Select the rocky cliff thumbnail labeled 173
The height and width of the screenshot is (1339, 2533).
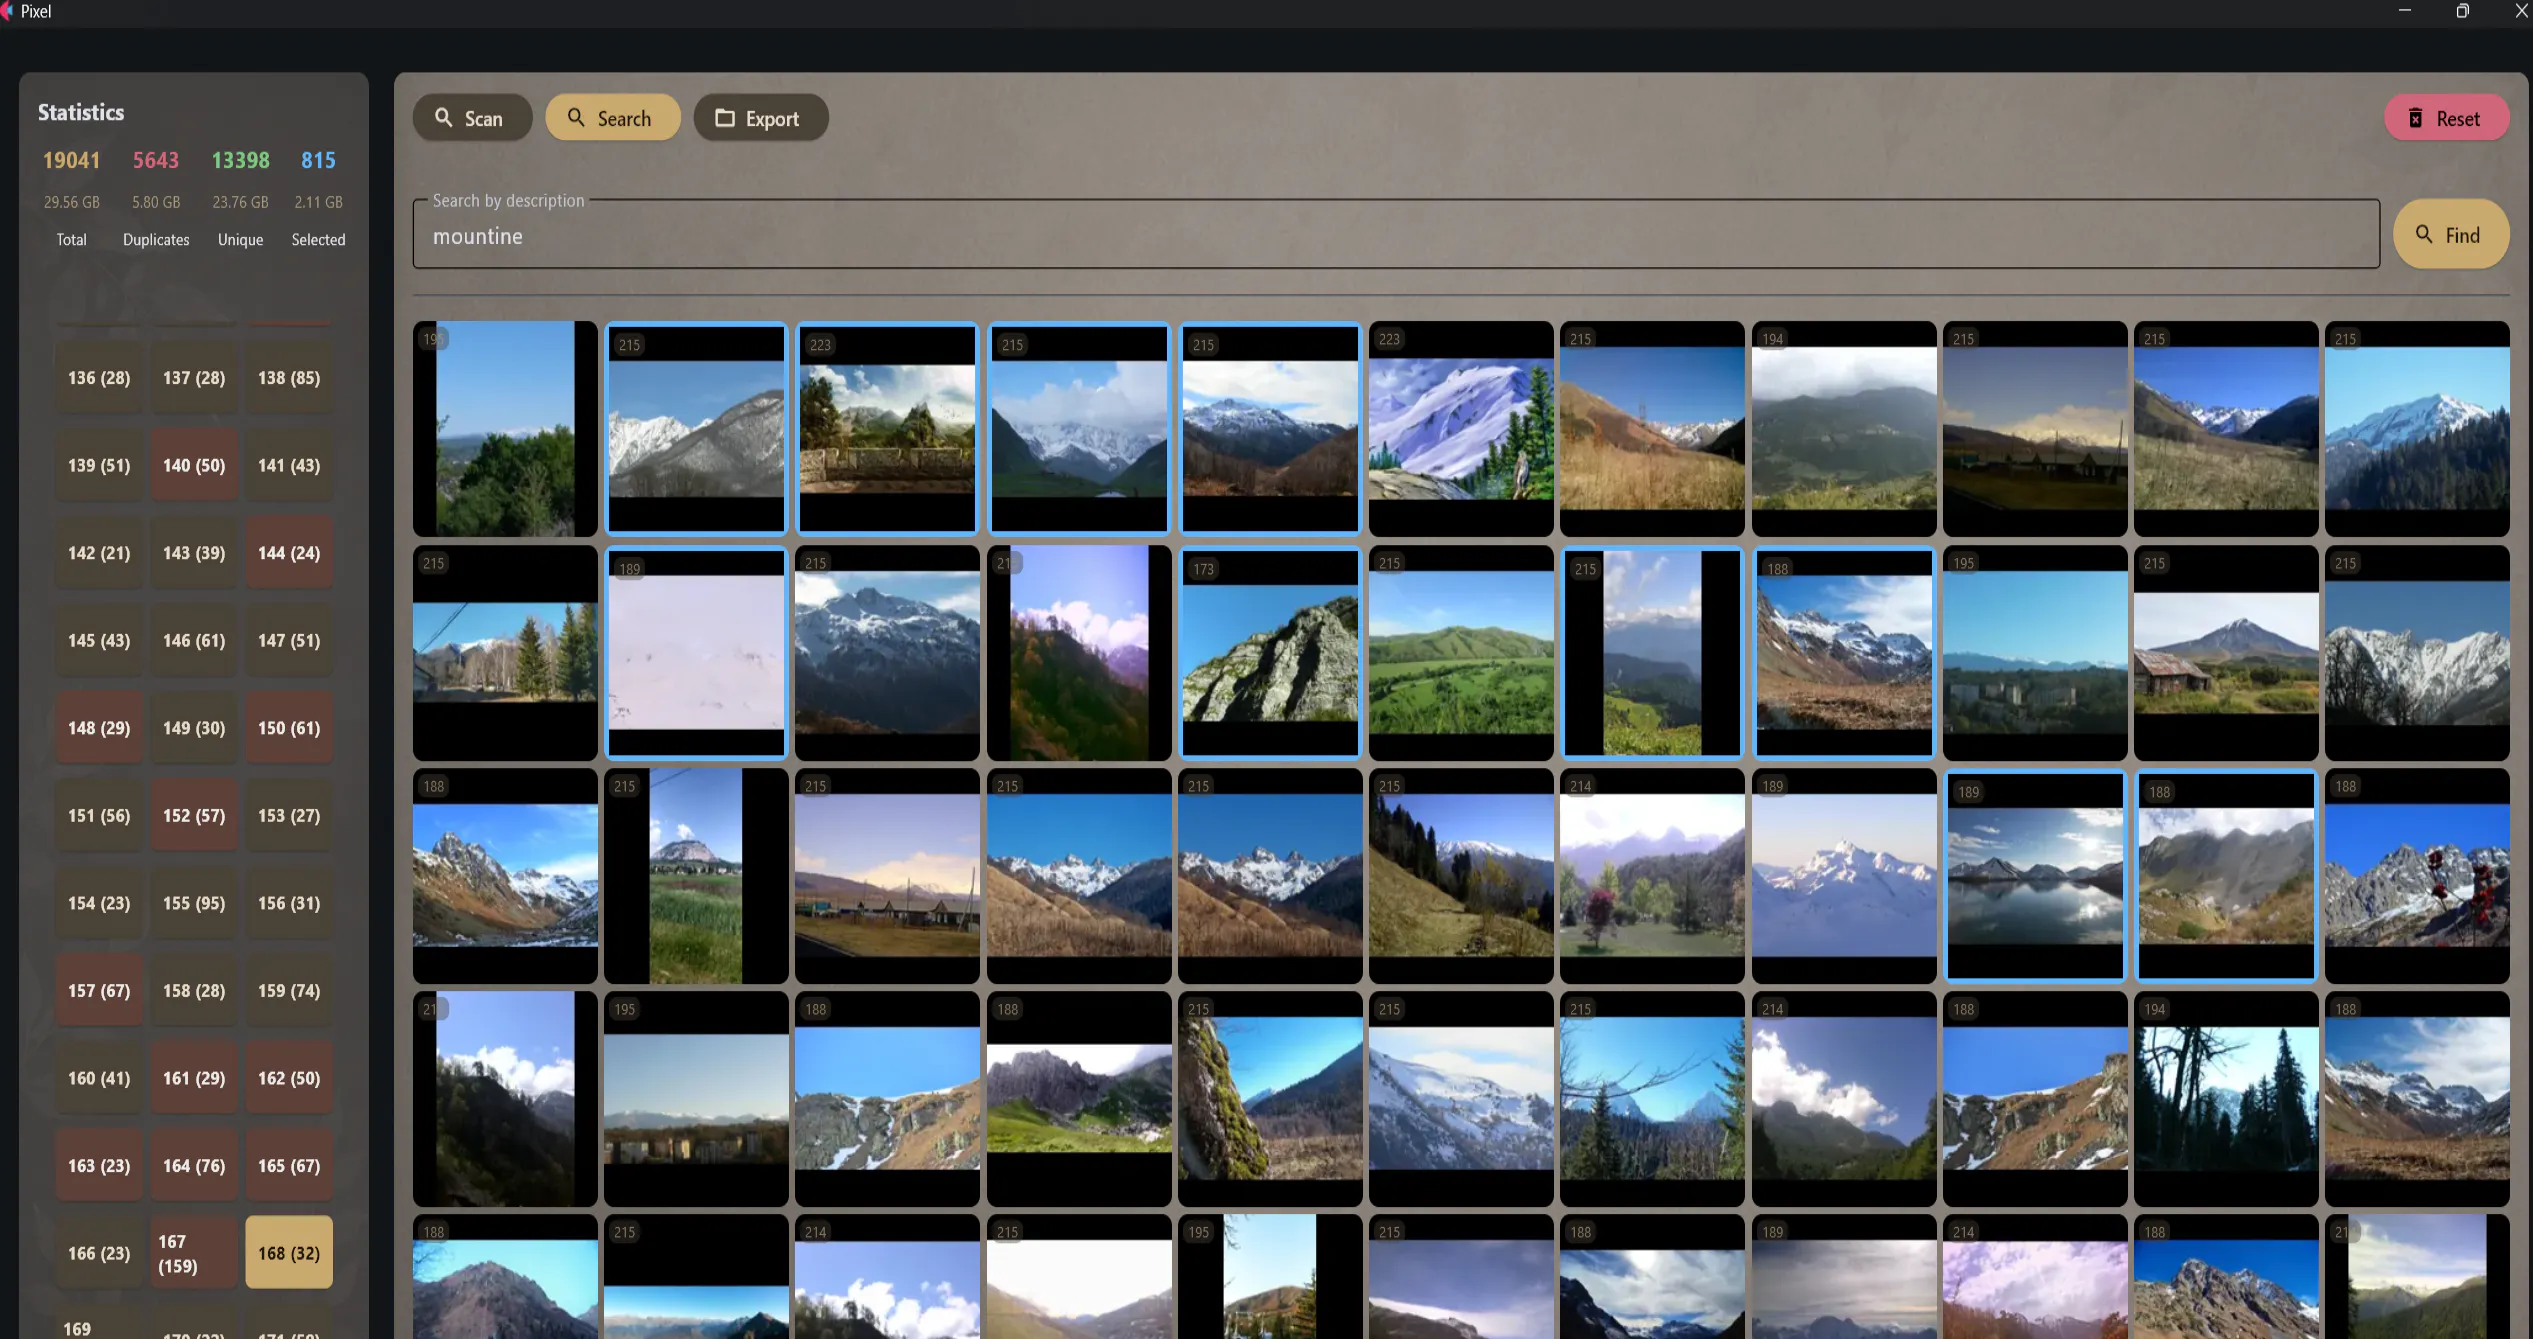1270,652
